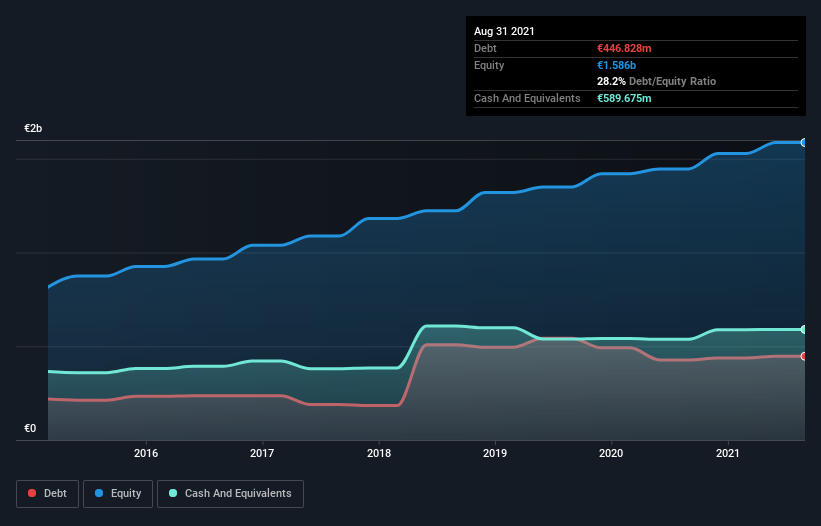
Task: Click the 2021 x-axis label
Action: [728, 453]
